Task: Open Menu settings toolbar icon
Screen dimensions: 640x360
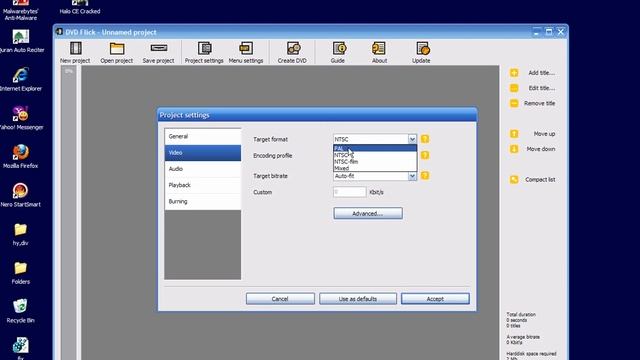Action: pos(246,48)
